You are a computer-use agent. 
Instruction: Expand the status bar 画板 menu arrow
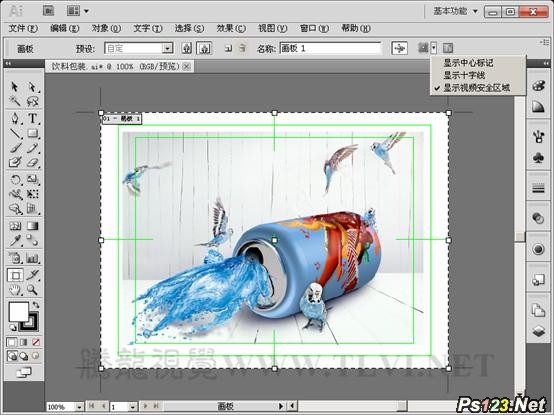click(281, 407)
